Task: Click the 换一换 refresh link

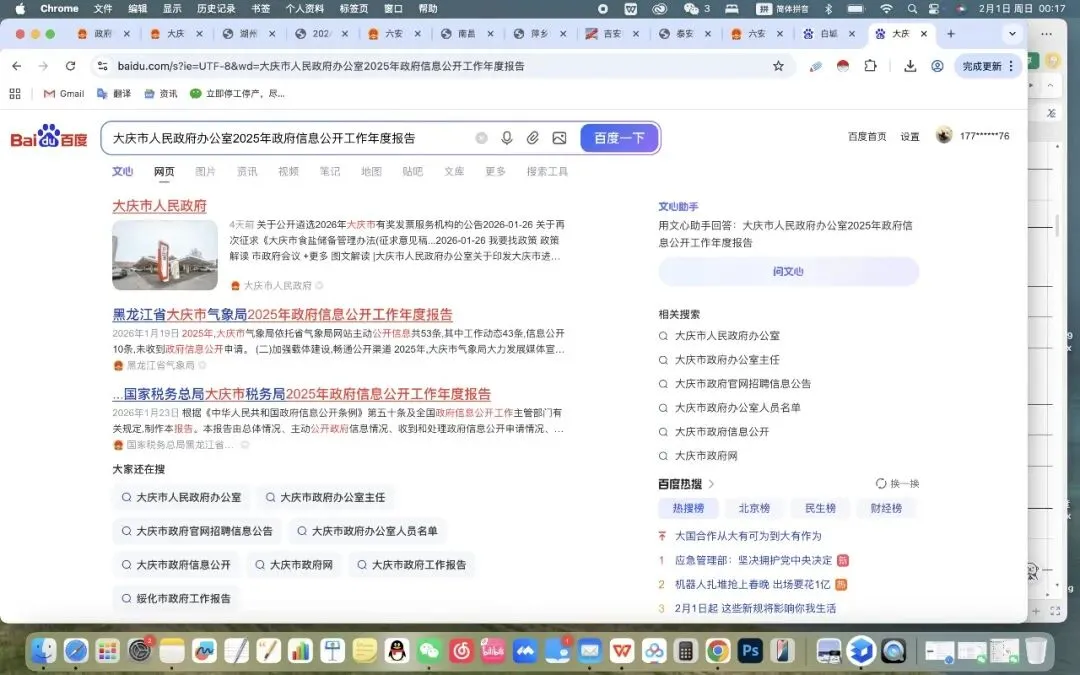Action: (x=897, y=484)
